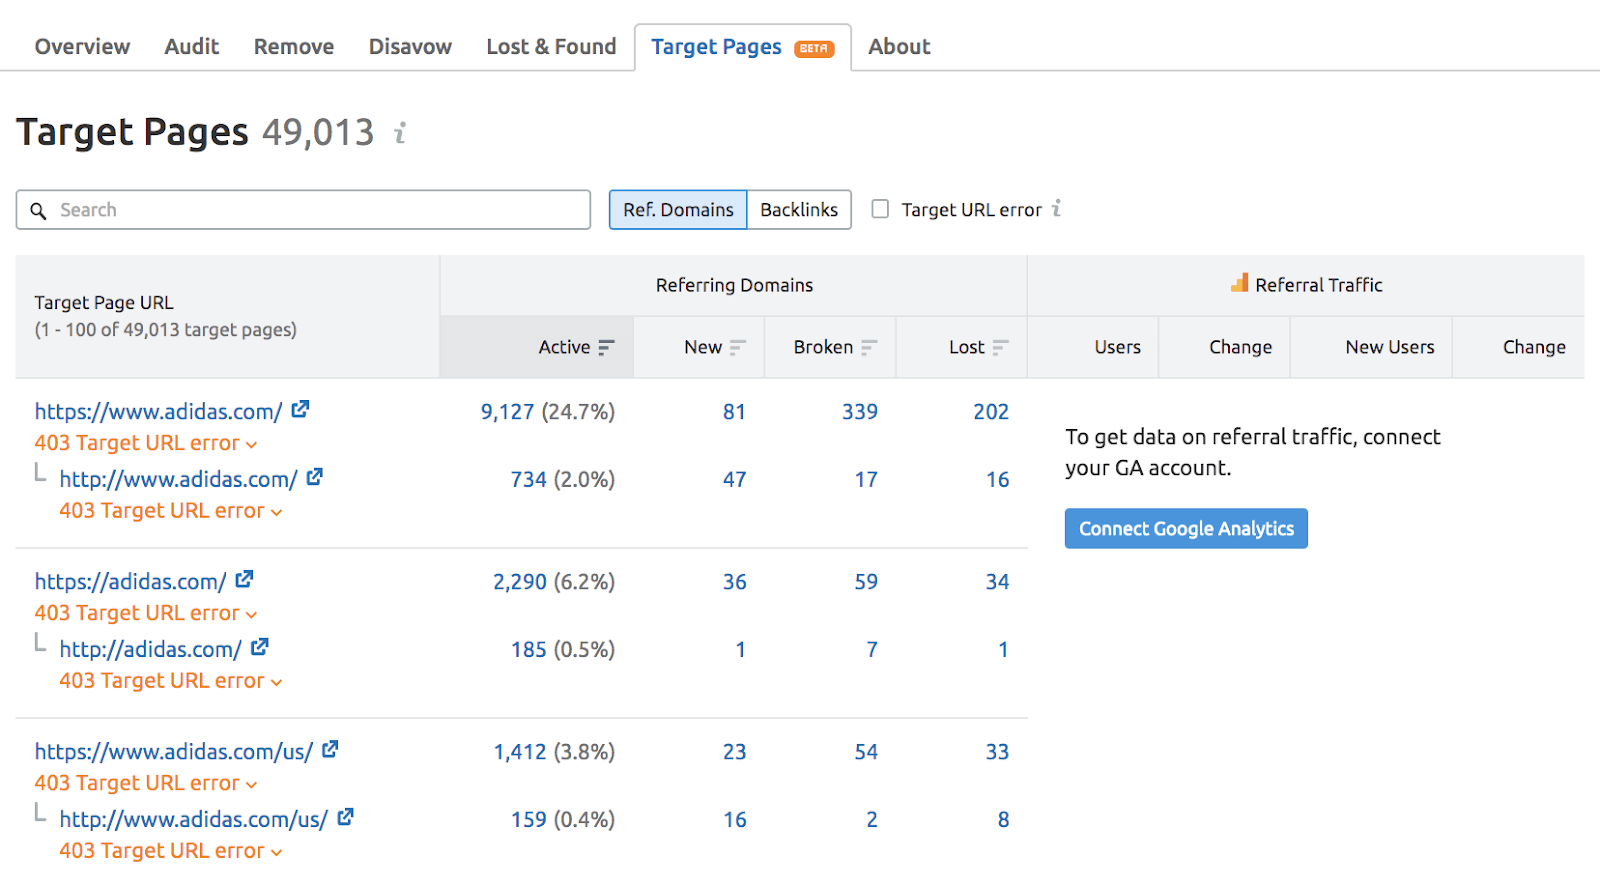This screenshot has height=885, width=1600.
Task: Sort by Active column icon
Action: point(606,347)
